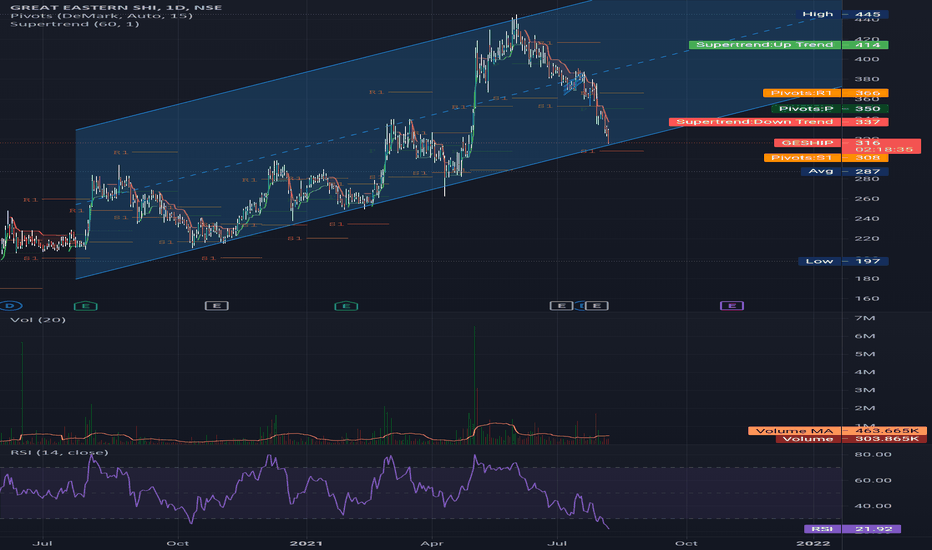The image size is (932, 550).
Task: Click the 3M volume axis tick
Action: [865, 390]
